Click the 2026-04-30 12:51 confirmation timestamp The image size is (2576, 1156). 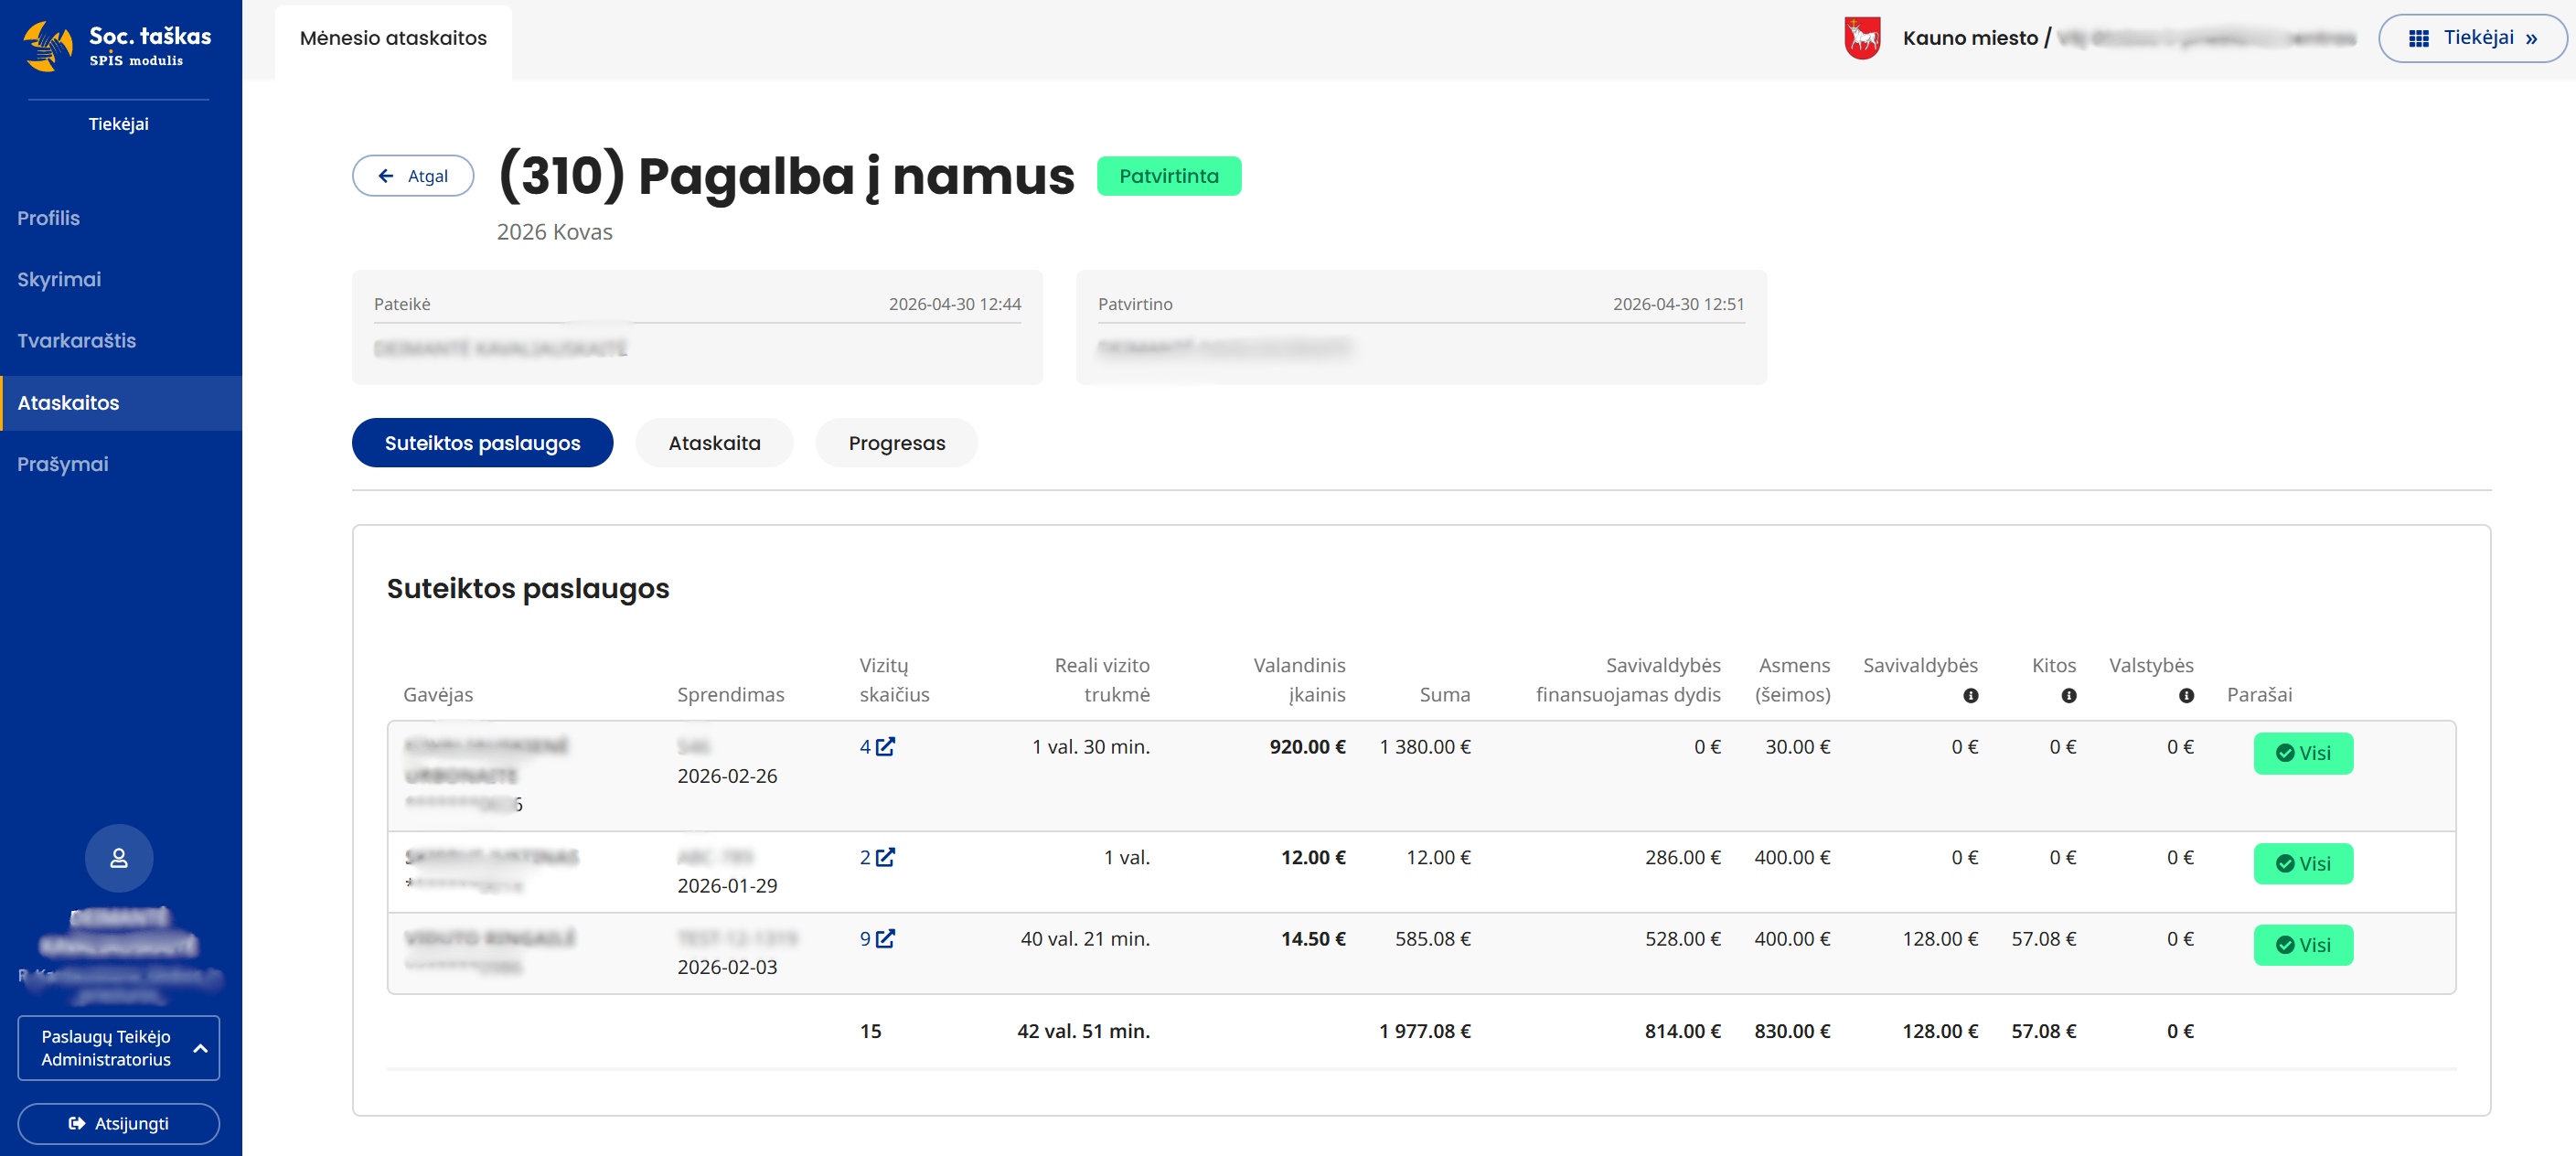pyautogui.click(x=1679, y=304)
